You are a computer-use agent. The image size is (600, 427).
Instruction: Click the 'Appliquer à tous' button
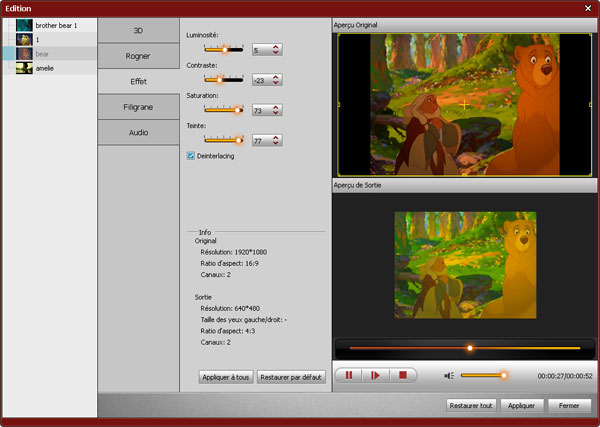tap(225, 377)
